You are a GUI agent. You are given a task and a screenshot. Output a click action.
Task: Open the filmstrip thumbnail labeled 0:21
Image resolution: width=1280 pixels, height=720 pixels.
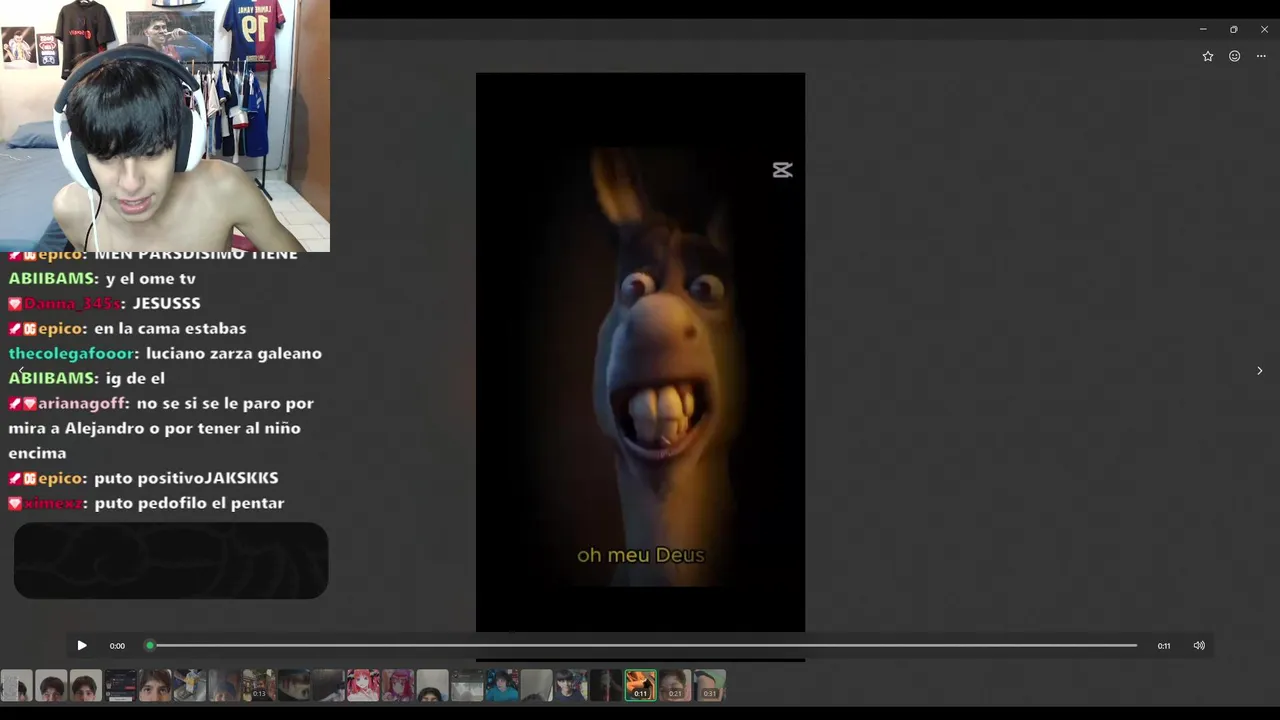tap(675, 686)
